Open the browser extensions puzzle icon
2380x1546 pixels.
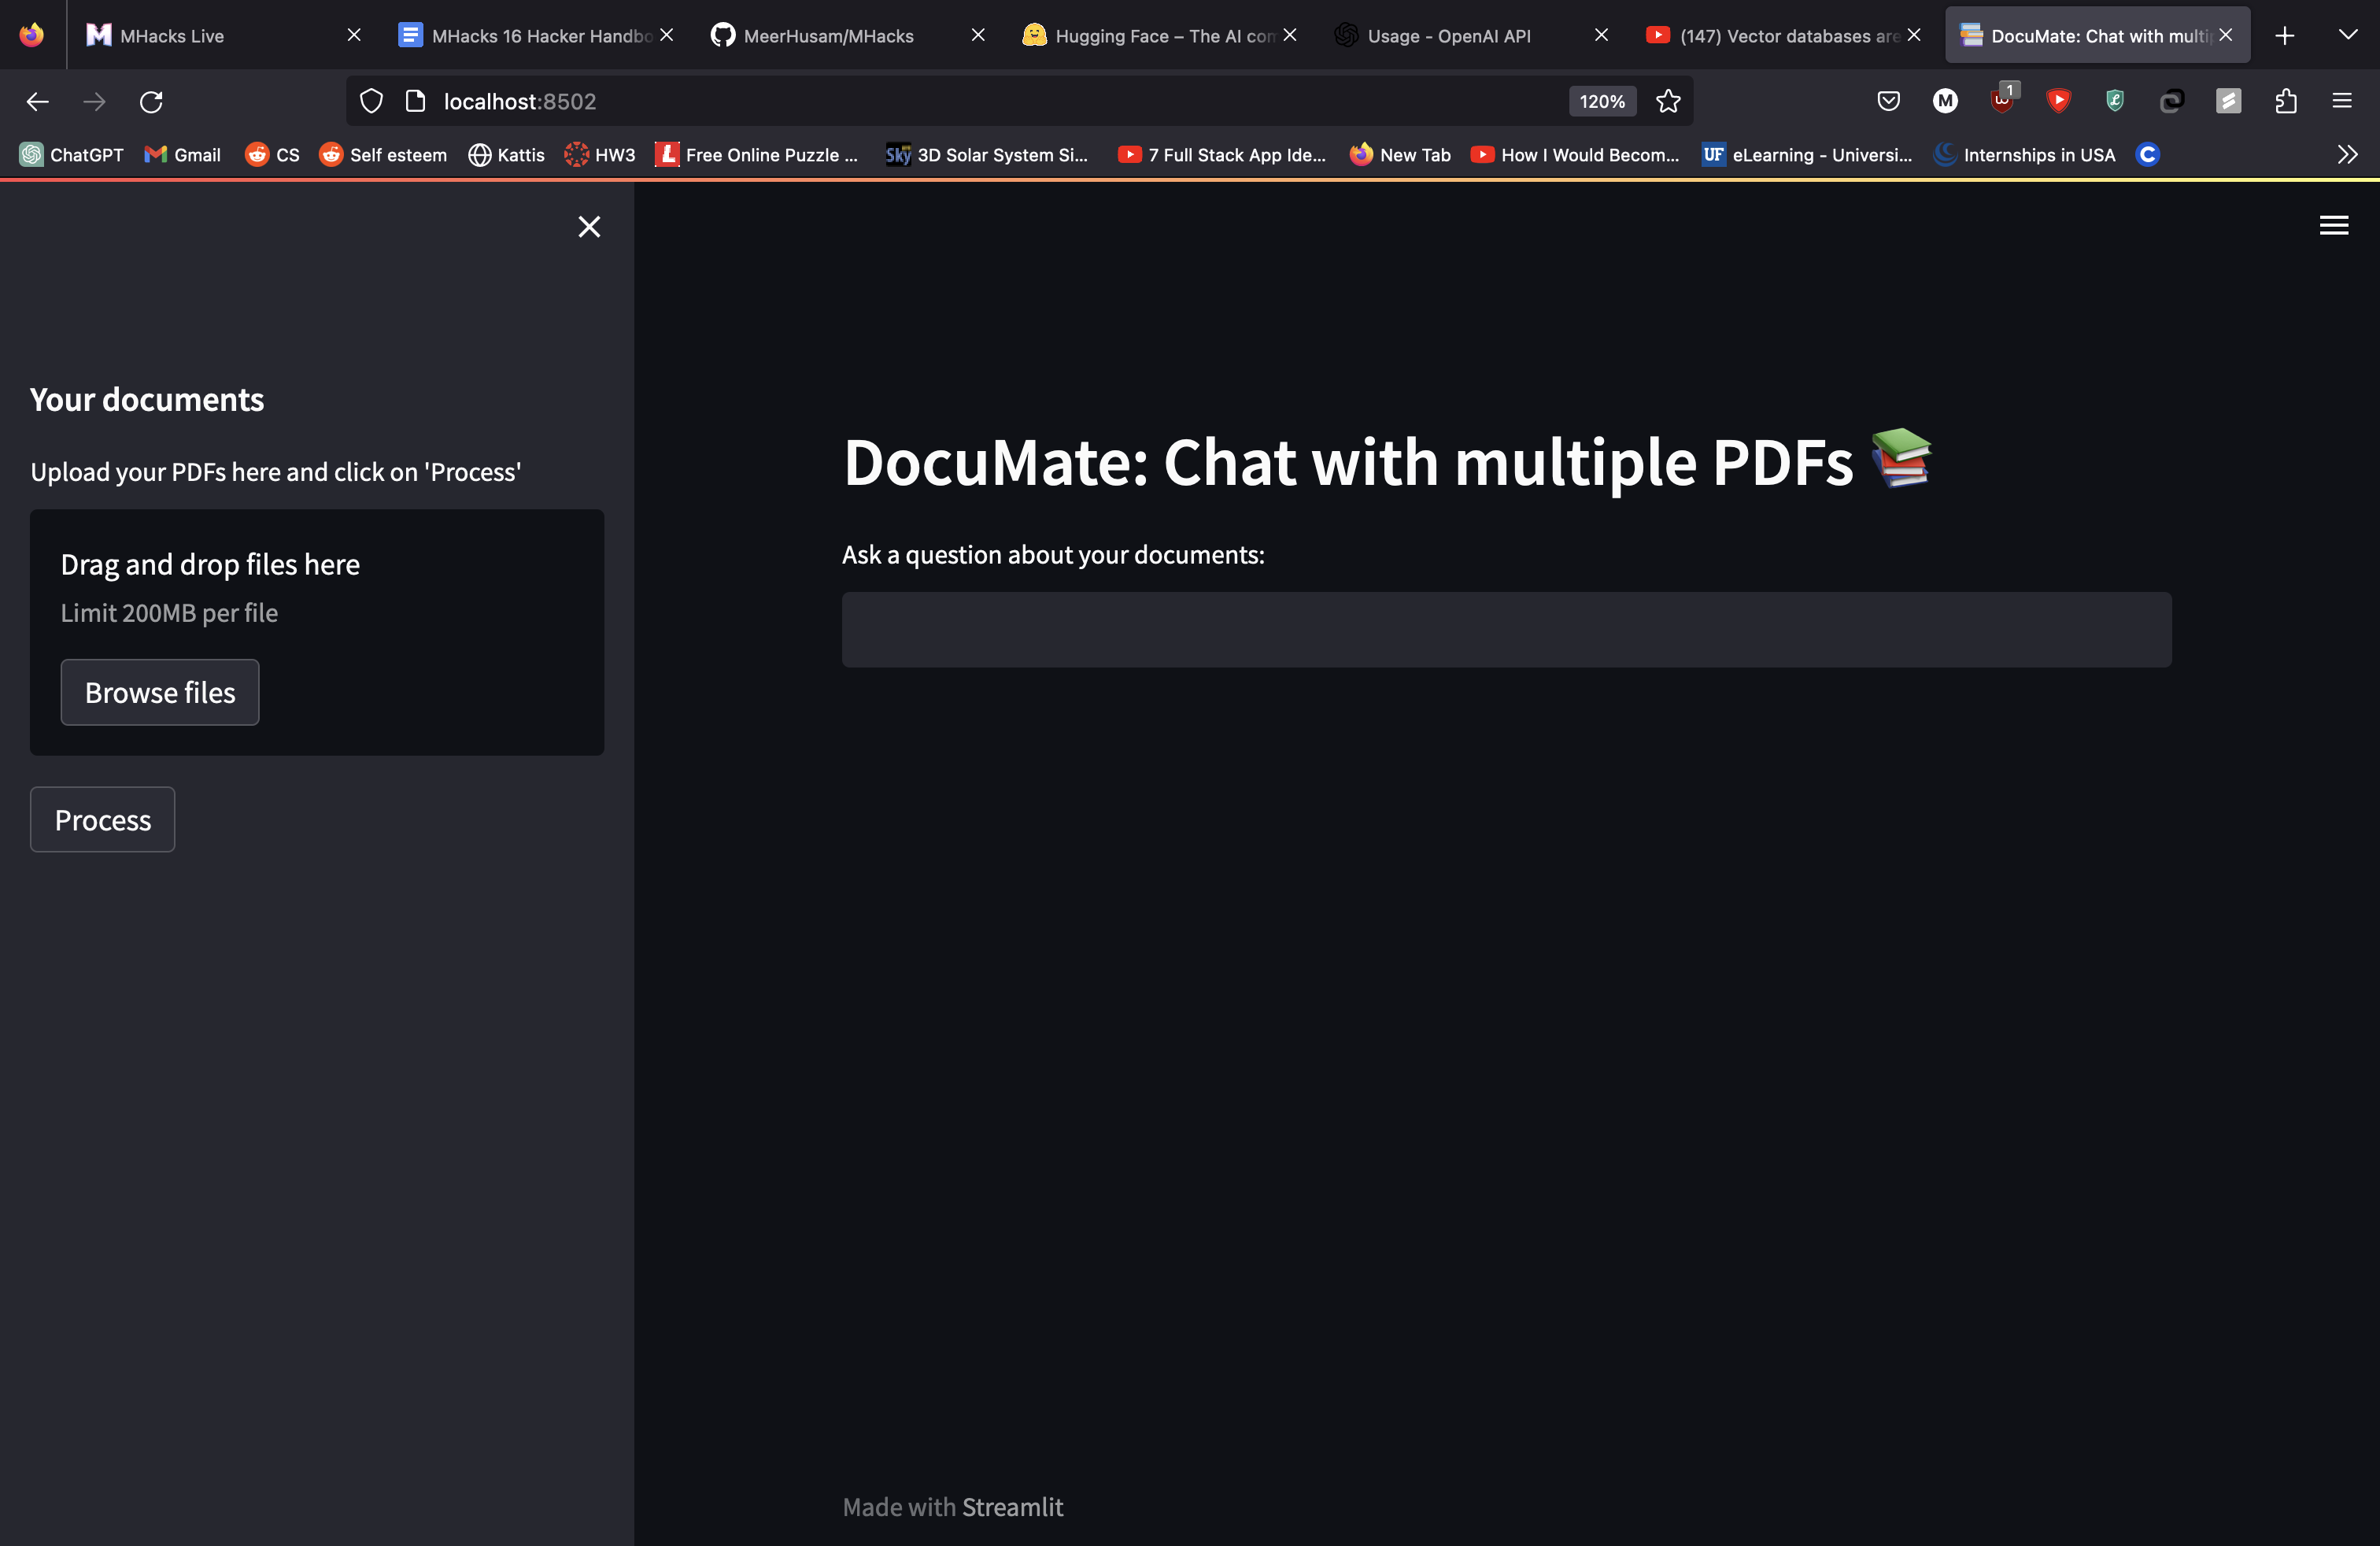click(2285, 101)
